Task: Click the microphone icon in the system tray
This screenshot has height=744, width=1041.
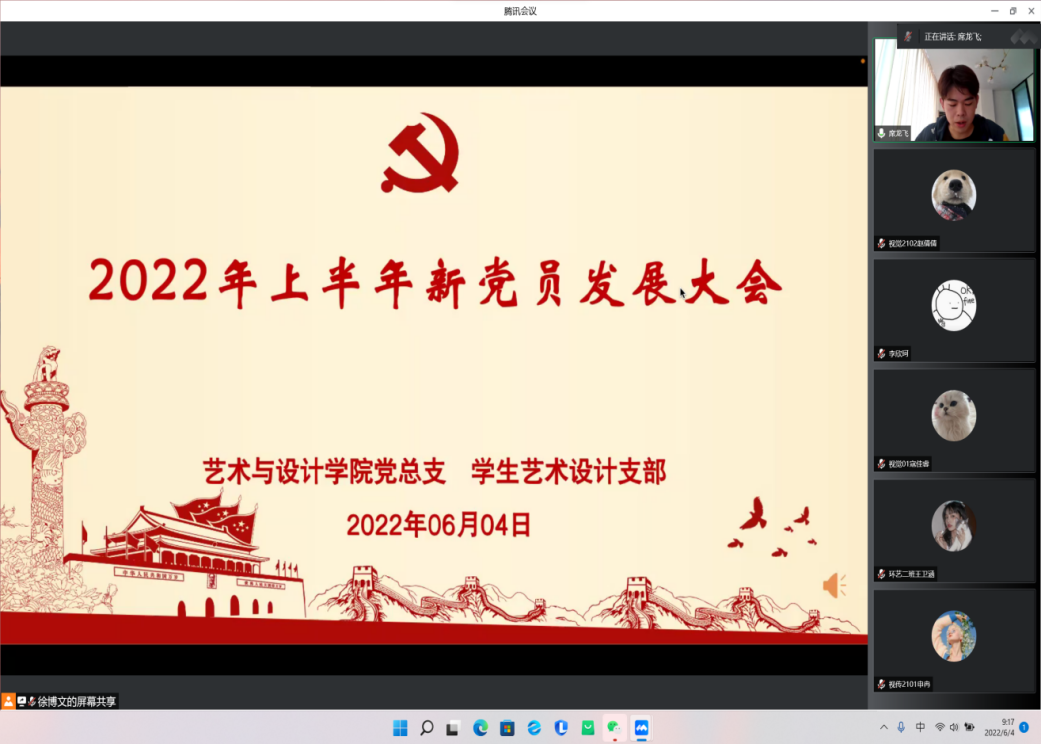Action: (x=901, y=728)
